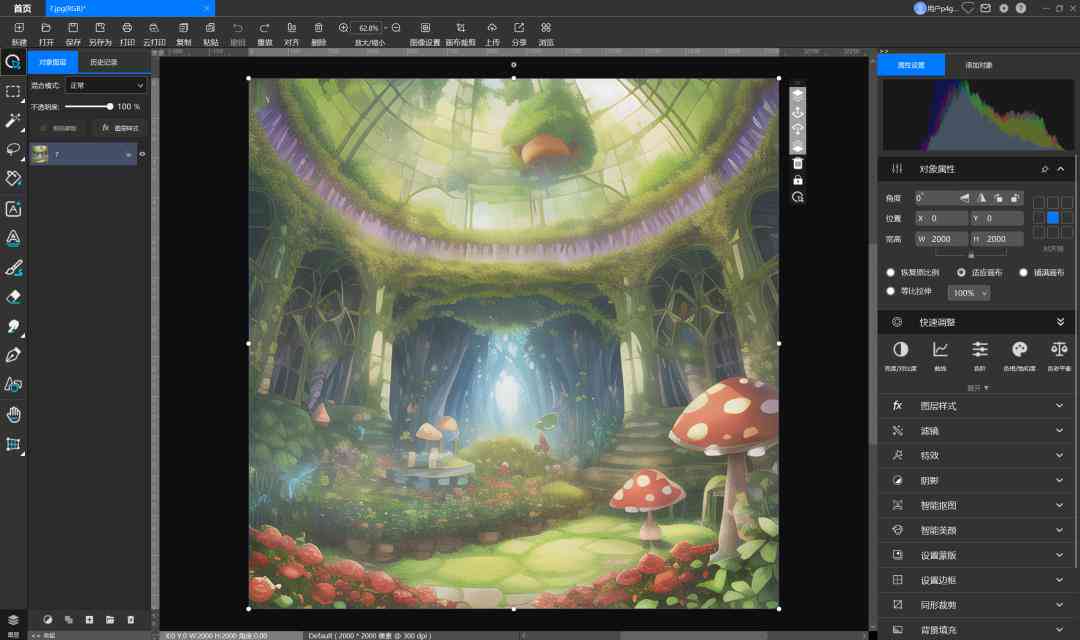
Task: Click the zoom-out magnifier icon
Action: point(396,28)
